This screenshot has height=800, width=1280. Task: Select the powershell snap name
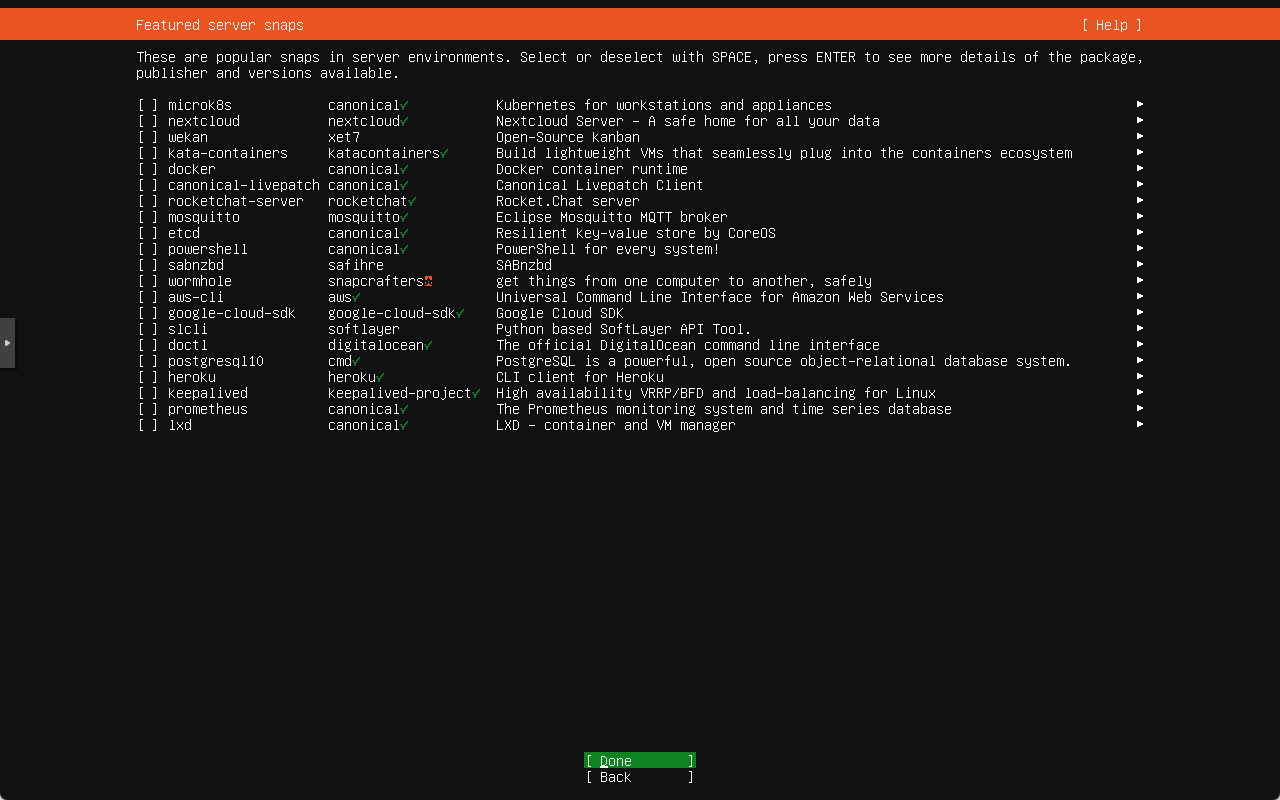208,249
